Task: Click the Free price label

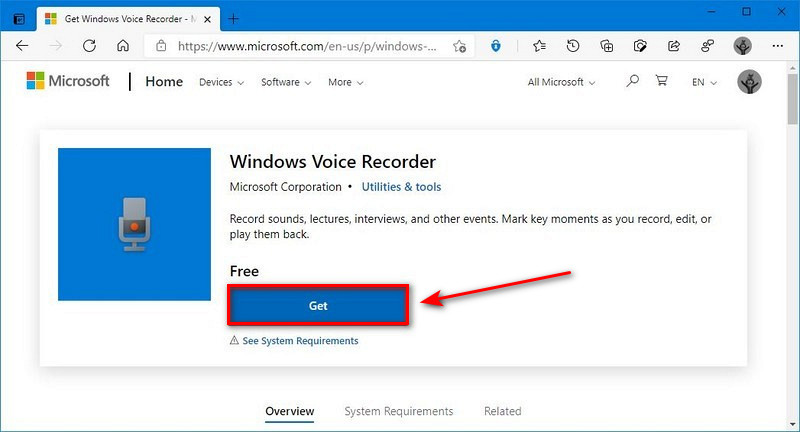Action: [x=244, y=271]
